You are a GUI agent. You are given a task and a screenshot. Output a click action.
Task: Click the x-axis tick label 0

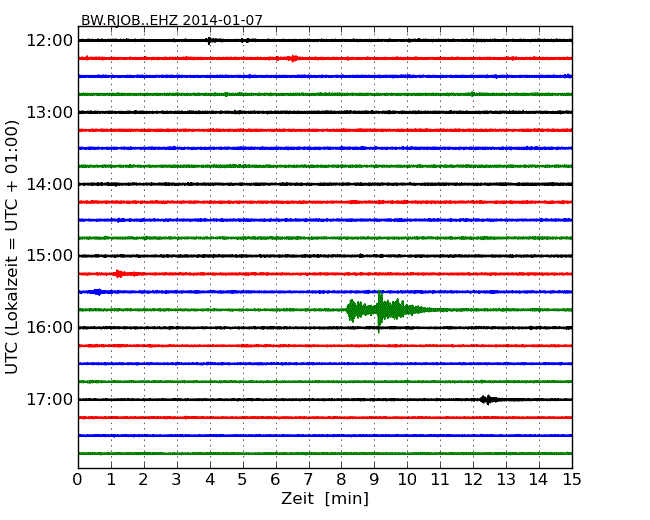78,480
